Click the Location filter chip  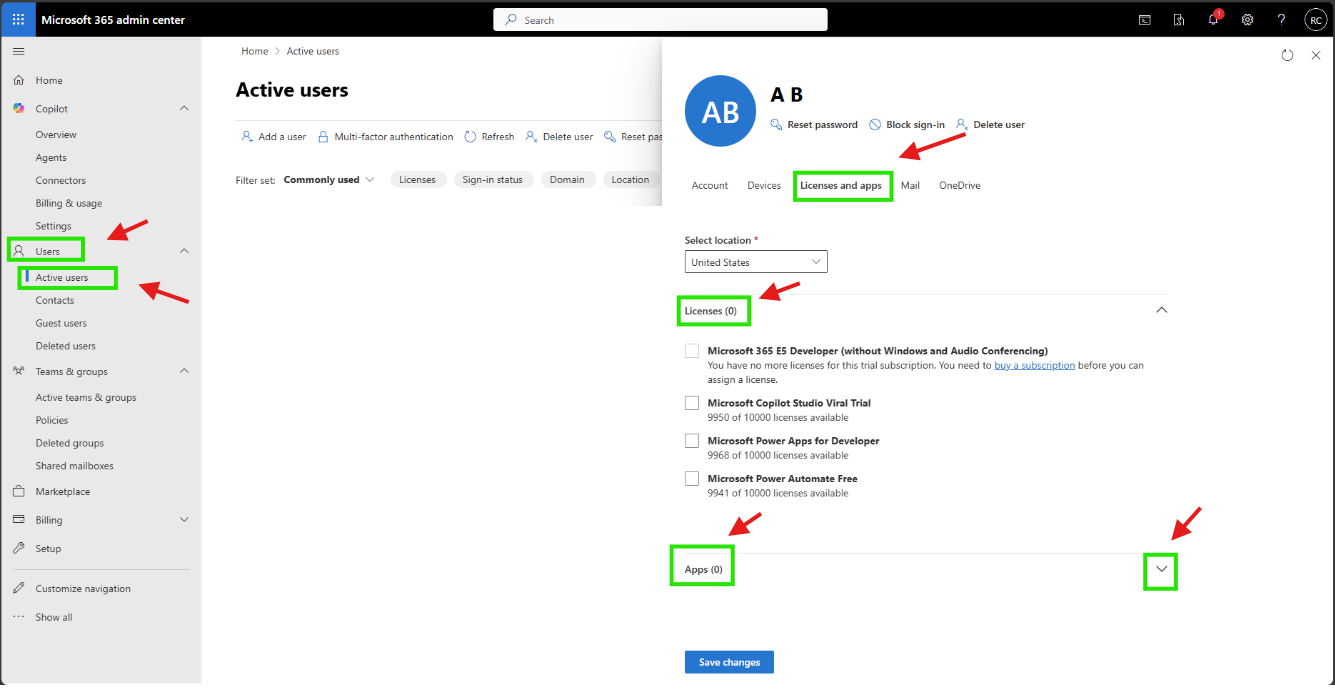point(630,180)
